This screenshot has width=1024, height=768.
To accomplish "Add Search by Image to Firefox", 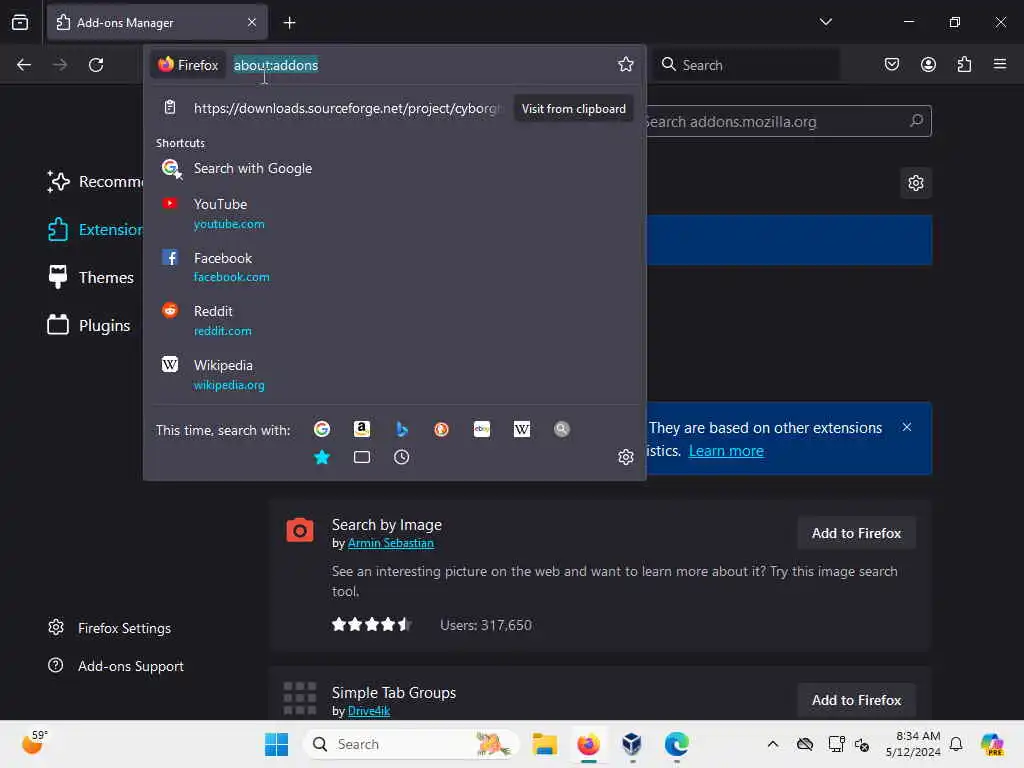I will point(856,533).
